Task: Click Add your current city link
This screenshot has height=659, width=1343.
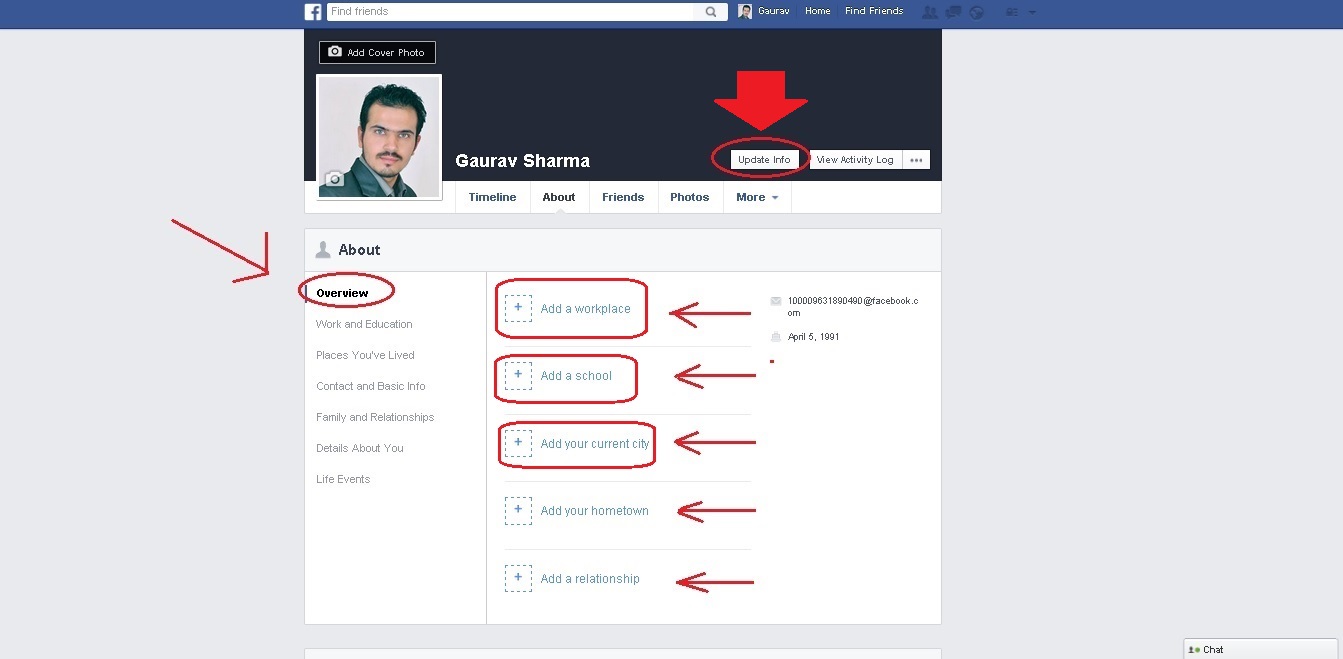Action: point(595,444)
